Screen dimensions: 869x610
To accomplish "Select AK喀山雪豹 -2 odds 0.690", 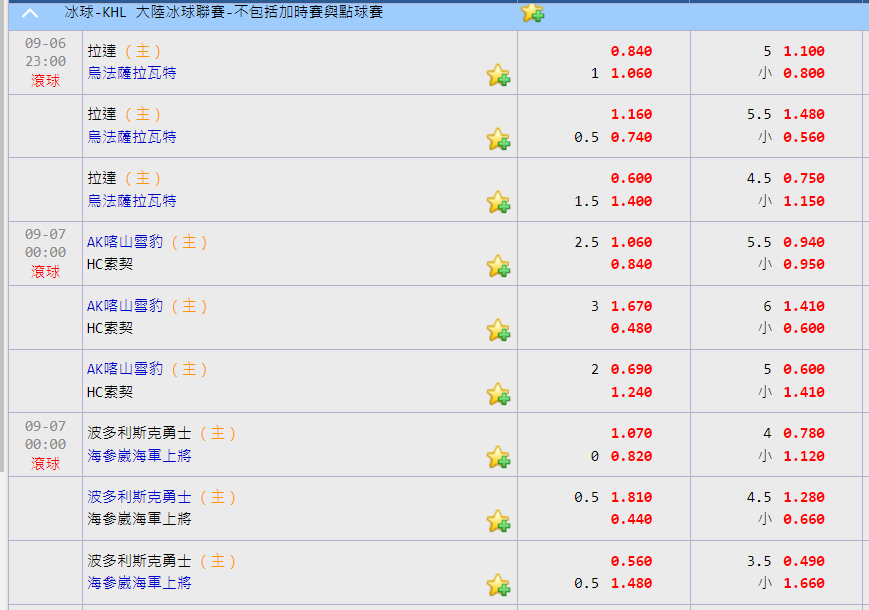I will click(x=631, y=369).
